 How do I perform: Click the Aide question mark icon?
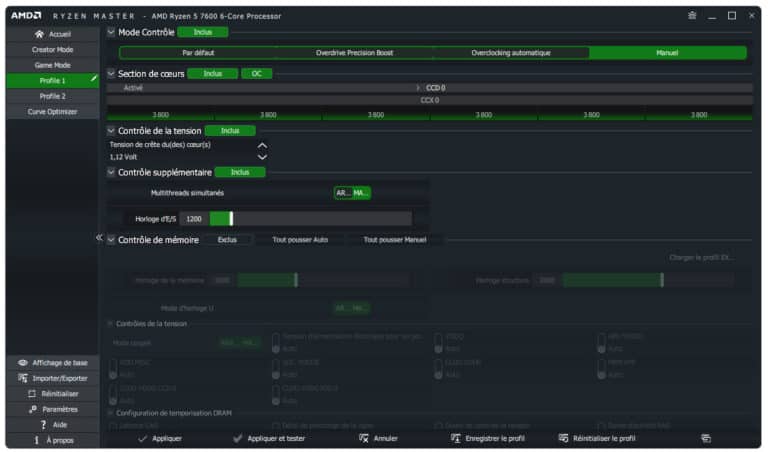pyautogui.click(x=43, y=425)
